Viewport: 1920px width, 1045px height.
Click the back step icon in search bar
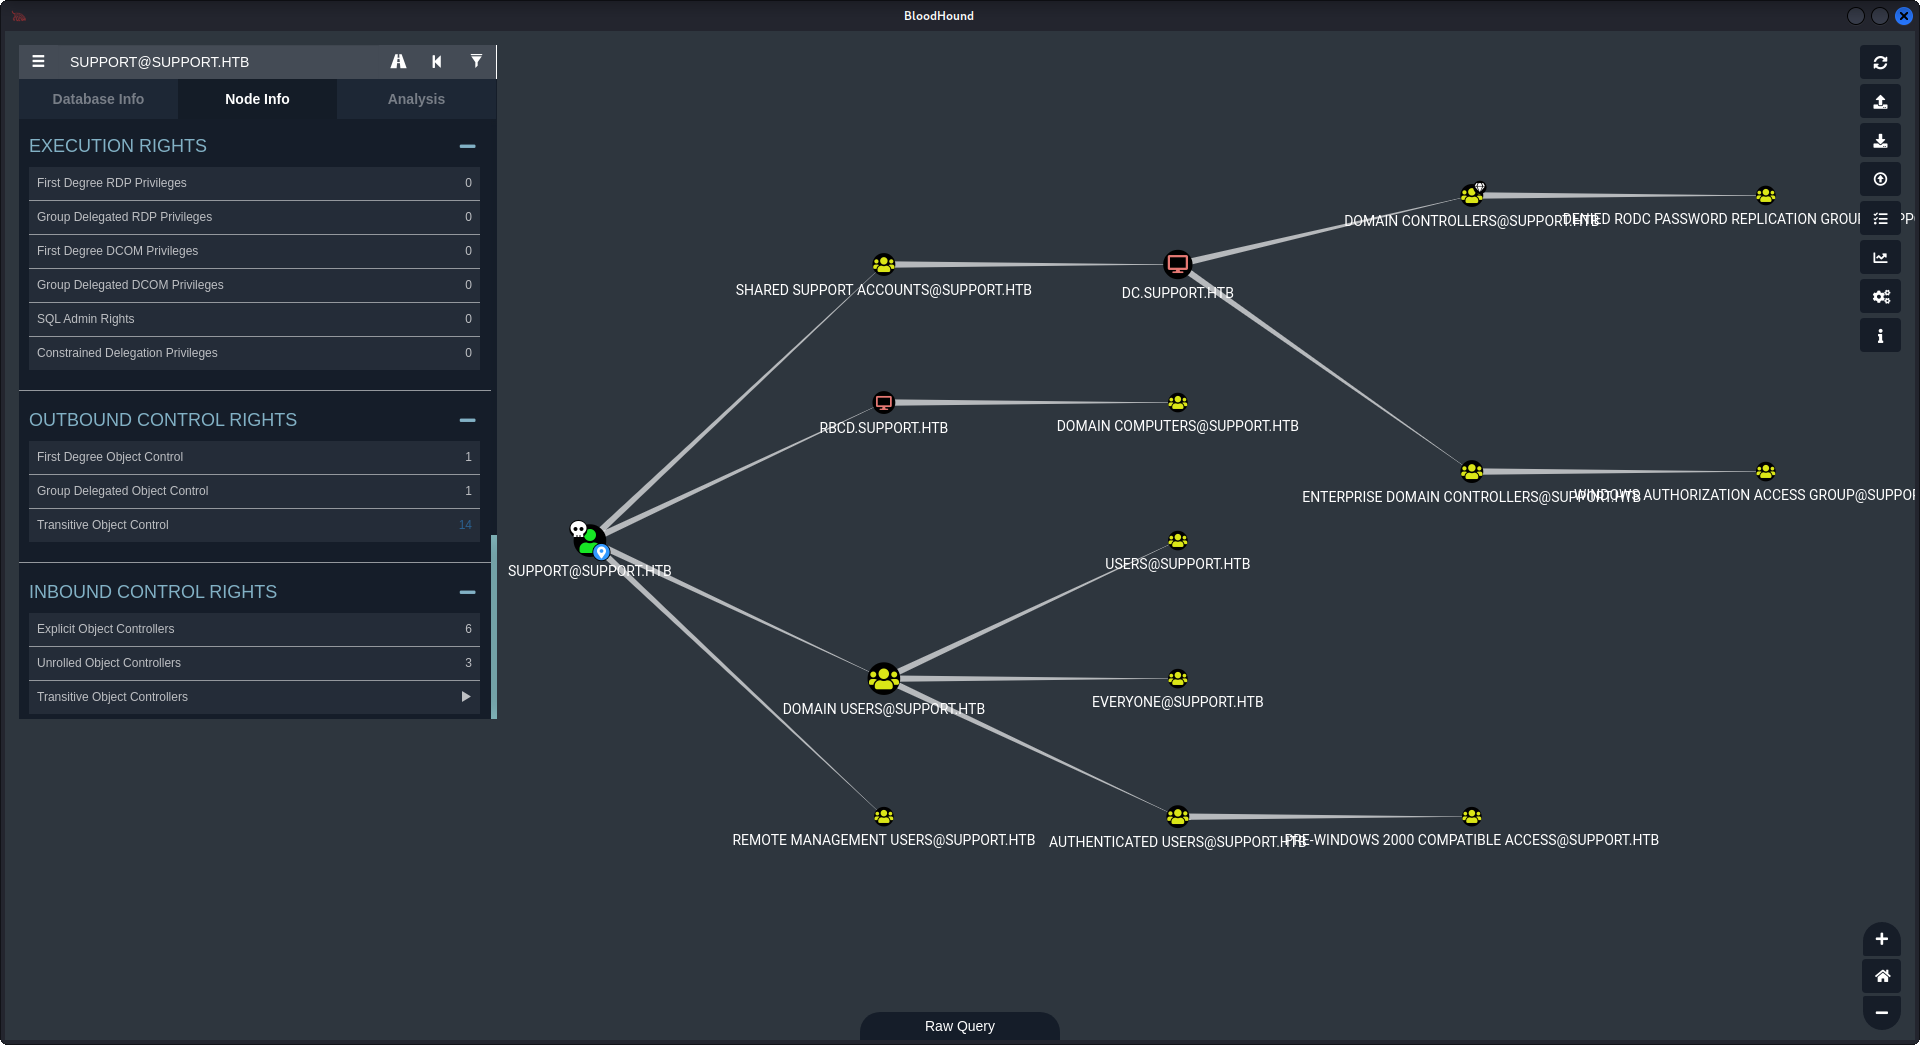437,61
